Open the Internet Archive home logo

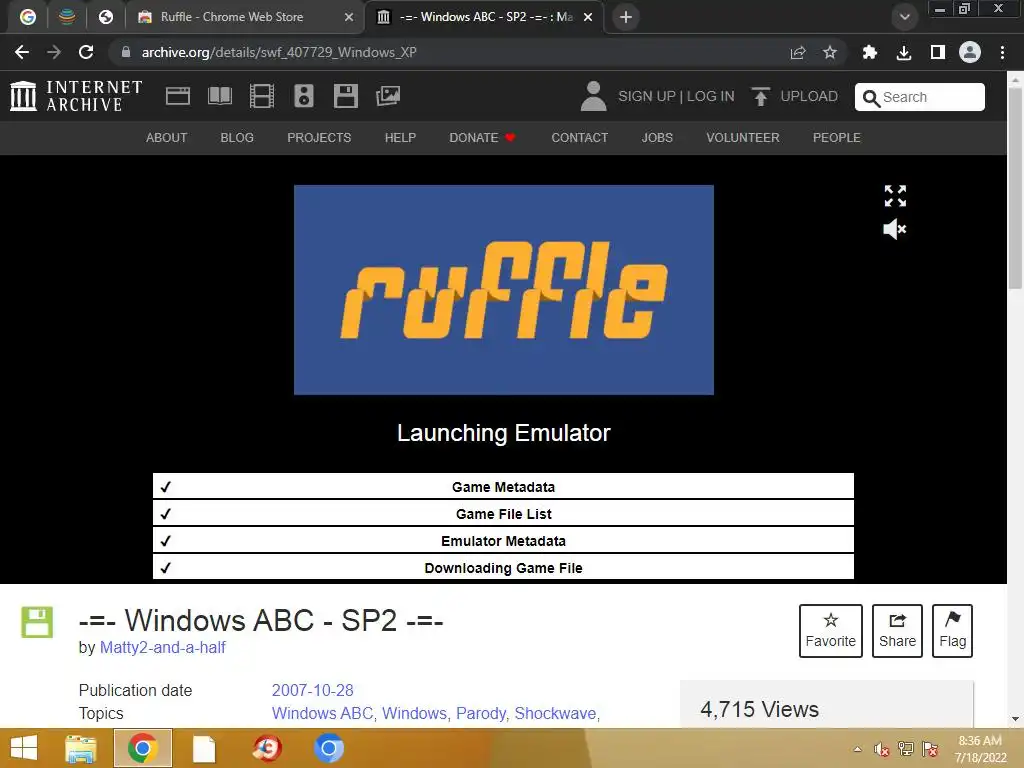pos(76,96)
